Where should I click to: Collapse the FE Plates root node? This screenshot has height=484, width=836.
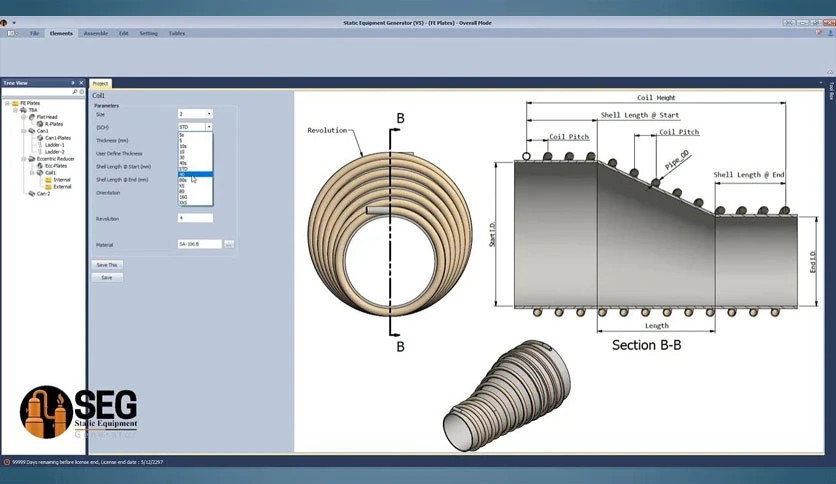[7, 103]
